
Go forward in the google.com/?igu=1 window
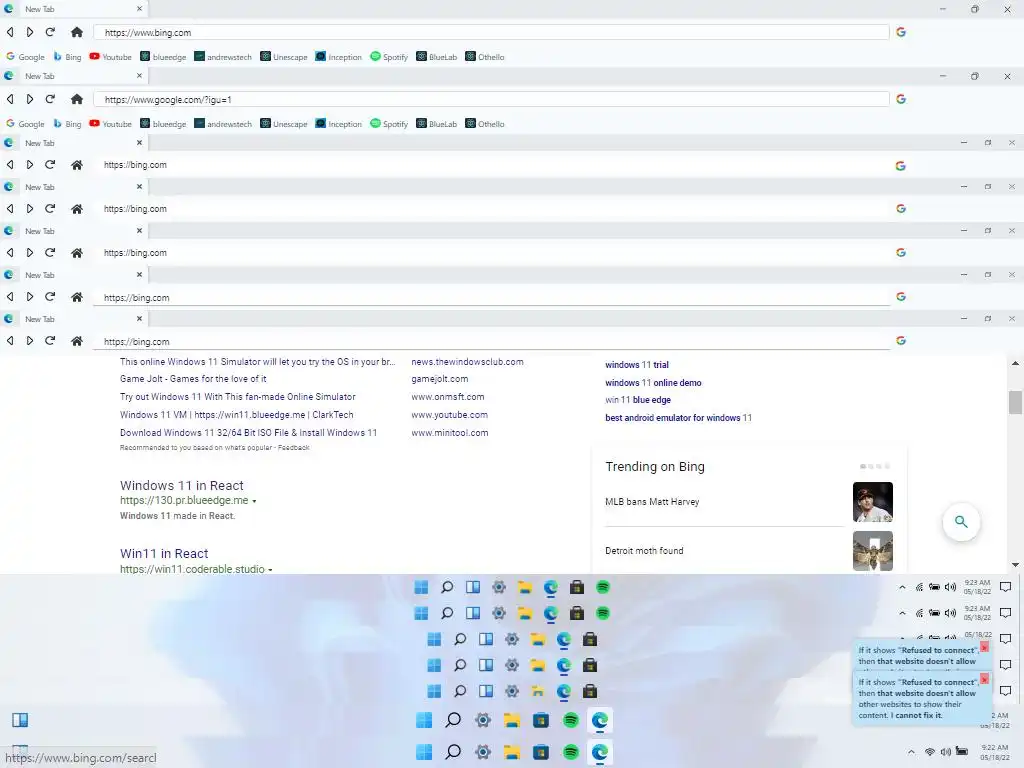30,99
